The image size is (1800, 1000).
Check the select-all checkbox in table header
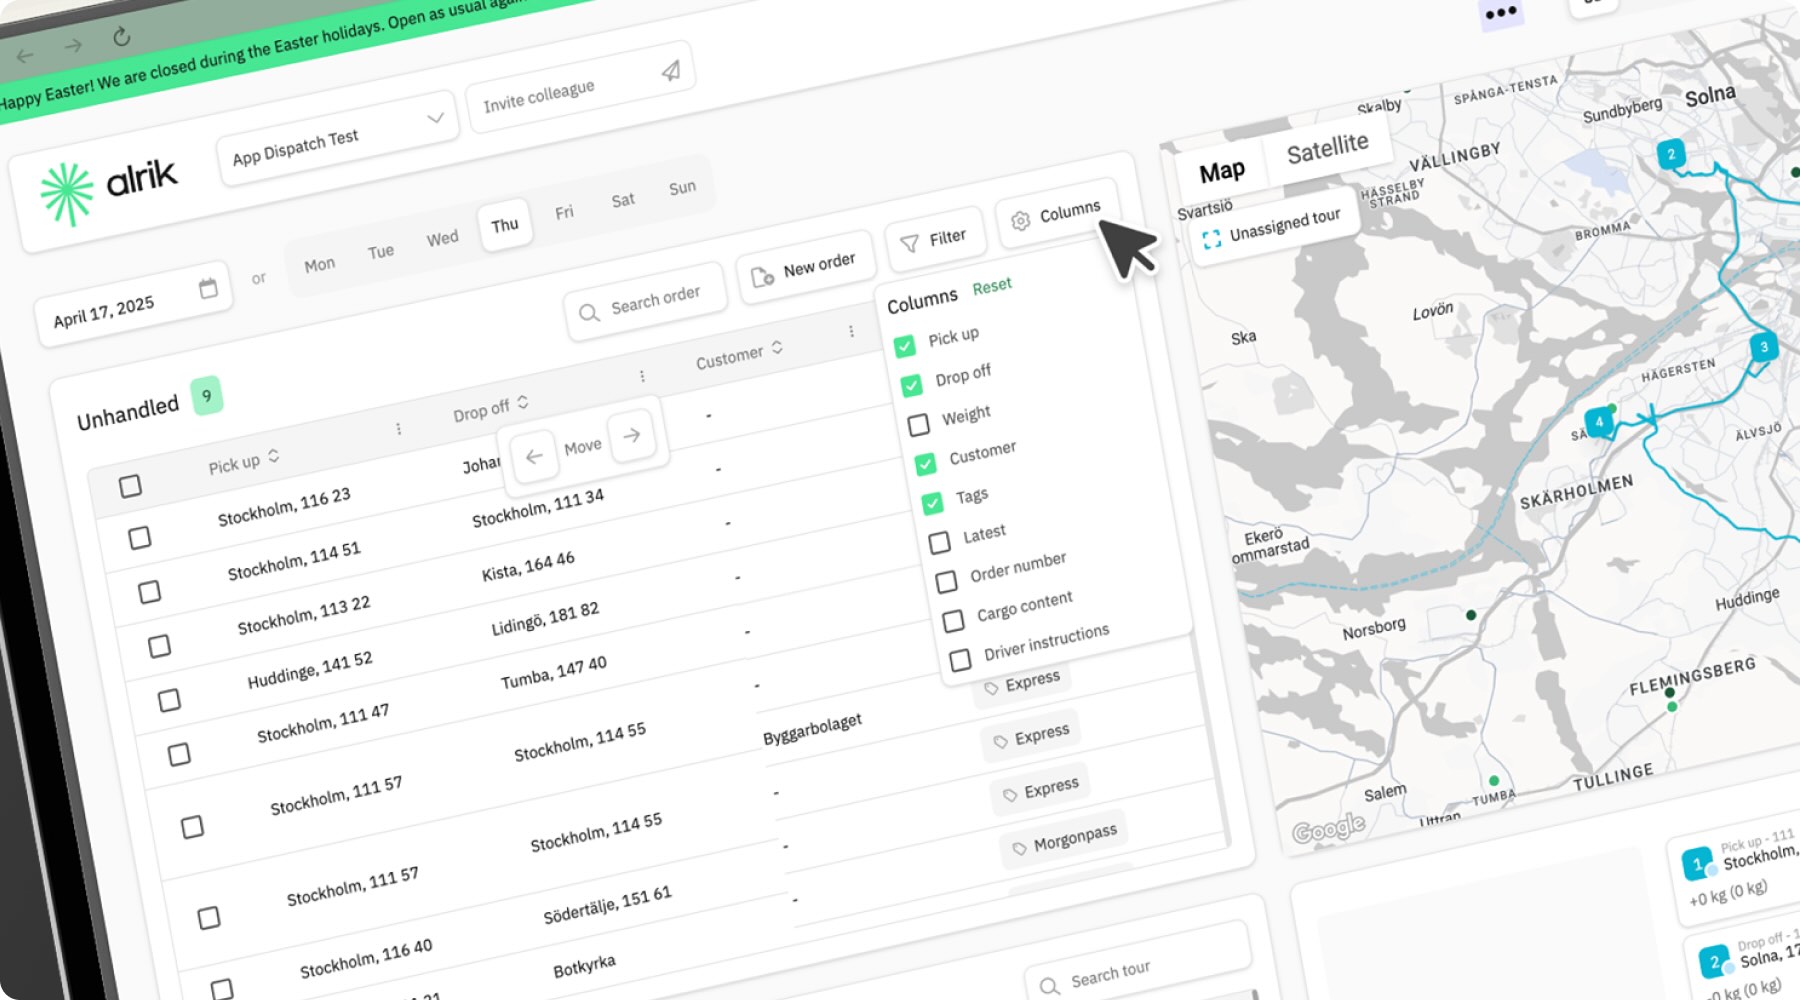(x=130, y=486)
